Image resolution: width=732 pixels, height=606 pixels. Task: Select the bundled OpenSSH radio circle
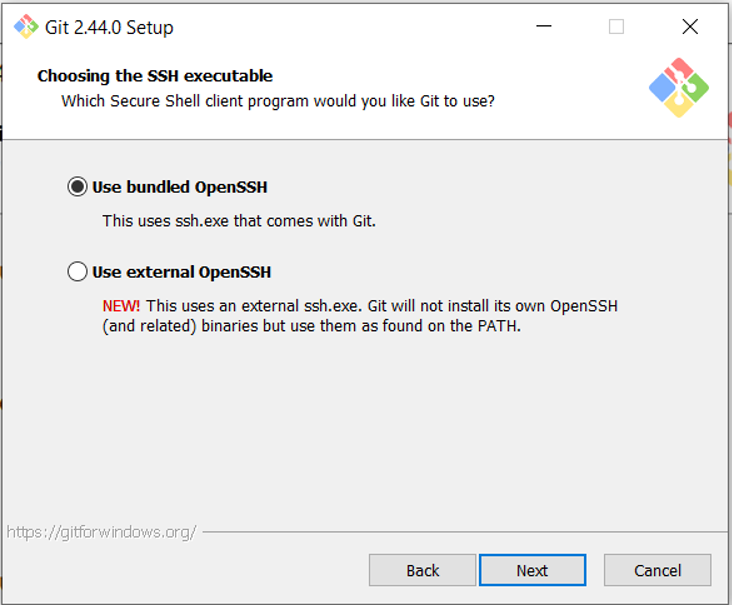point(77,187)
